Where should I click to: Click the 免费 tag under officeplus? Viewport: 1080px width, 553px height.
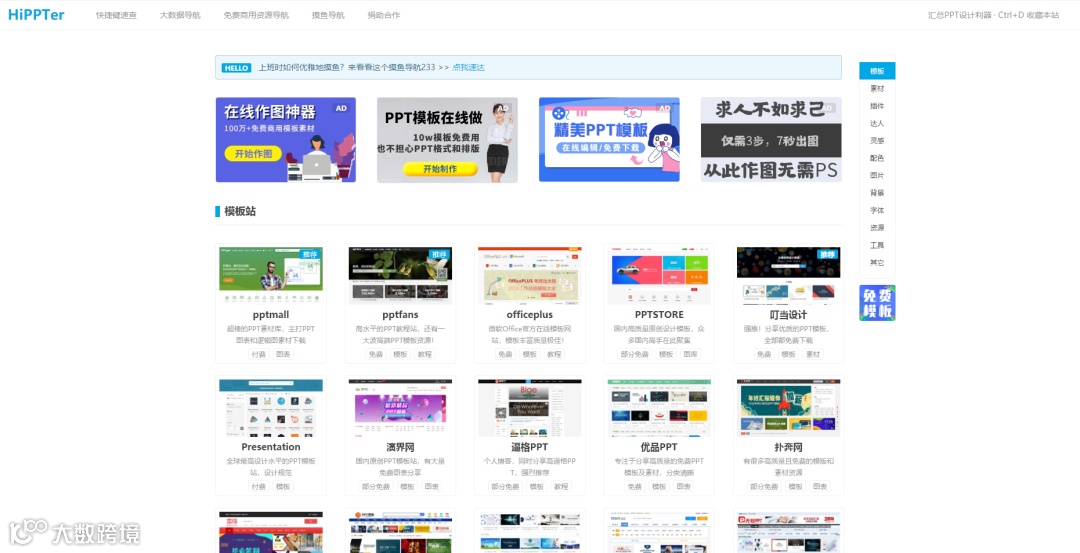[x=505, y=354]
